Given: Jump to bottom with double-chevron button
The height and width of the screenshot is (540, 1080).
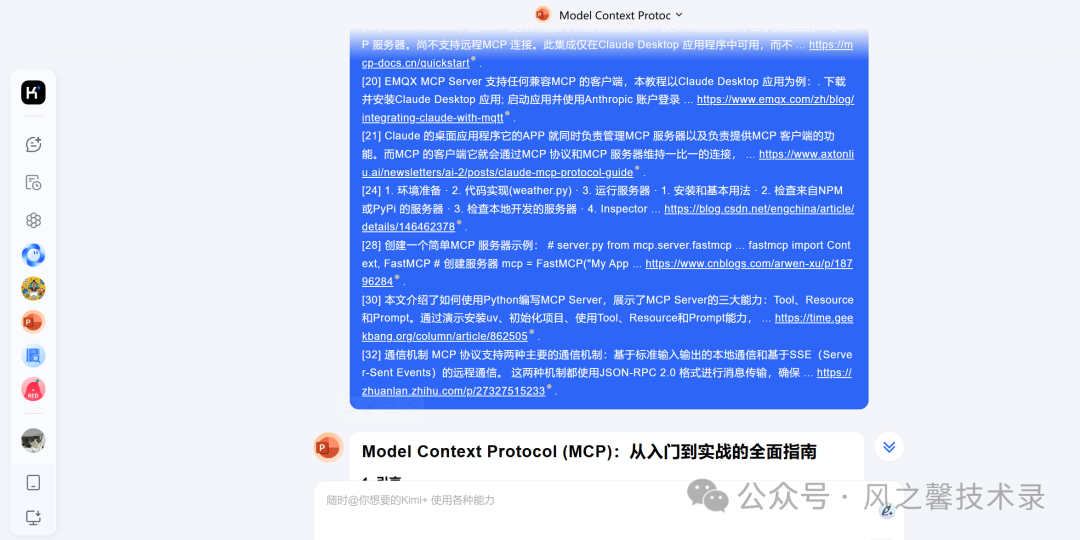Looking at the screenshot, I should tap(889, 447).
